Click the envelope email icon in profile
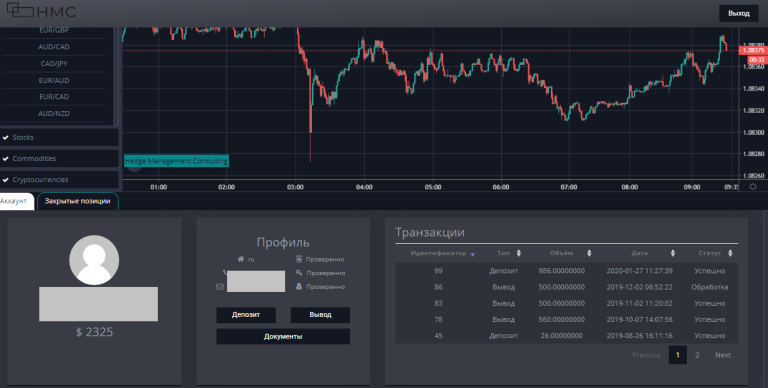768x388 pixels. click(x=220, y=287)
